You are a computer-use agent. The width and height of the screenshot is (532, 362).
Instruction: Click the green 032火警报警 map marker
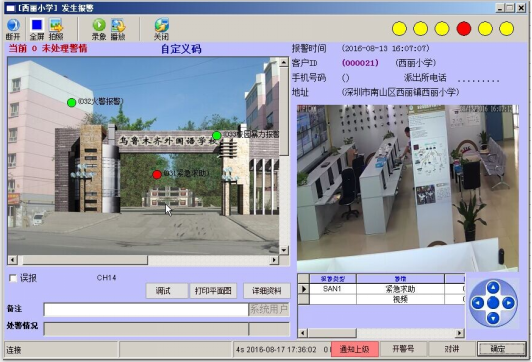[x=71, y=102]
